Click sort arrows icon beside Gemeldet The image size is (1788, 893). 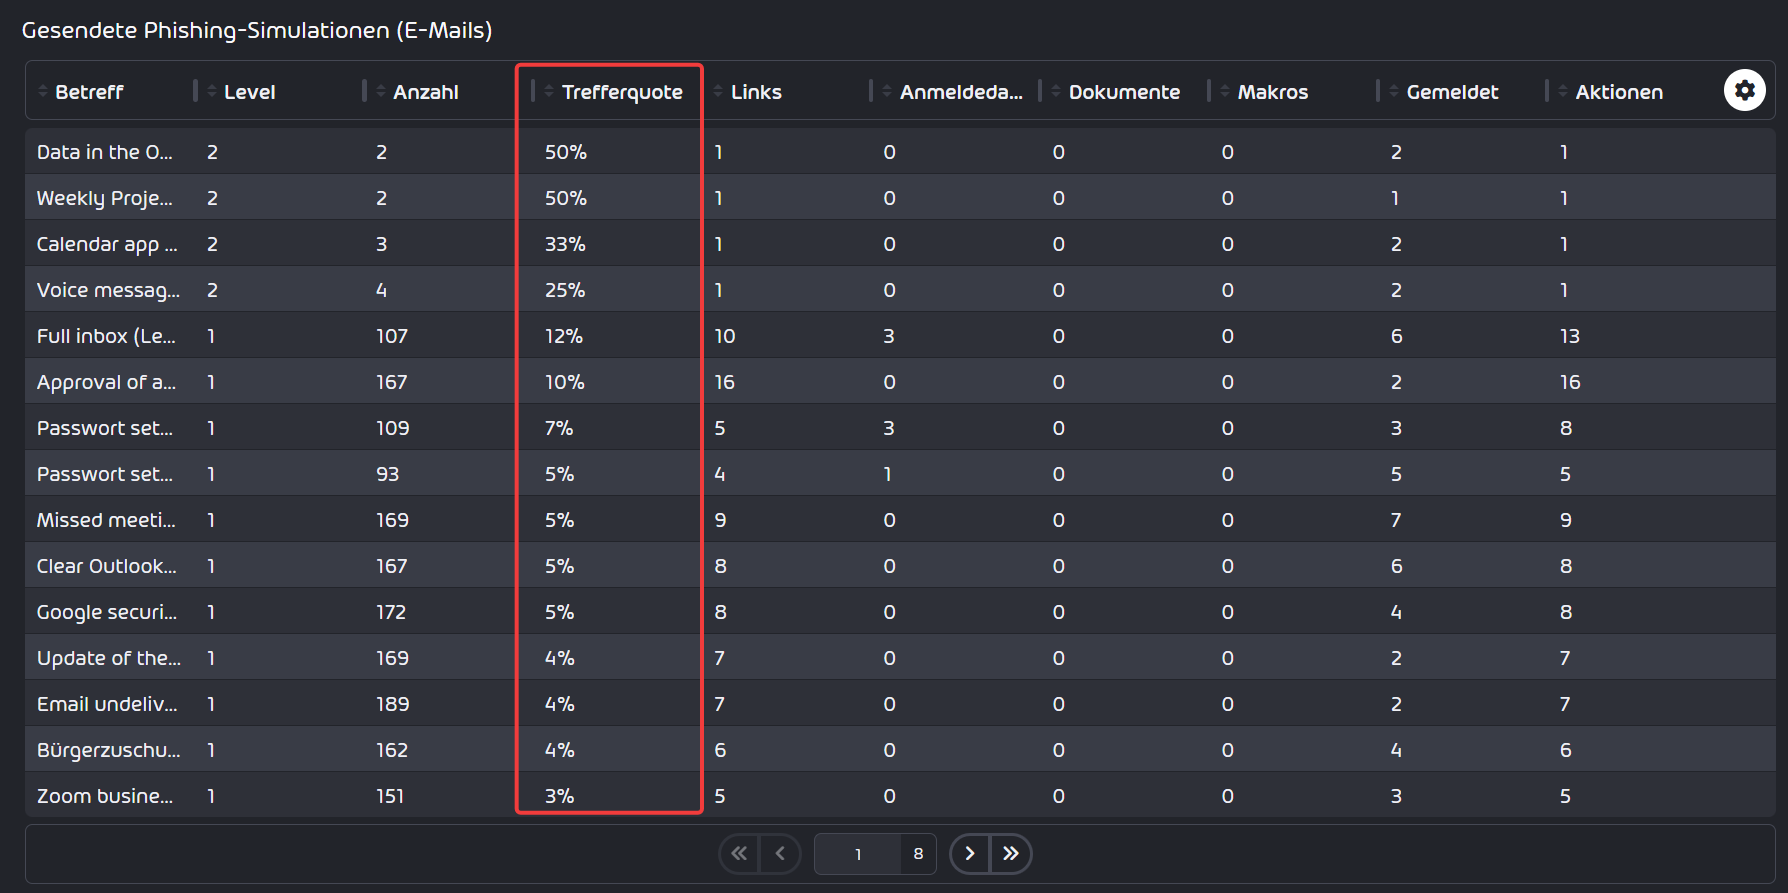pyautogui.click(x=1394, y=92)
